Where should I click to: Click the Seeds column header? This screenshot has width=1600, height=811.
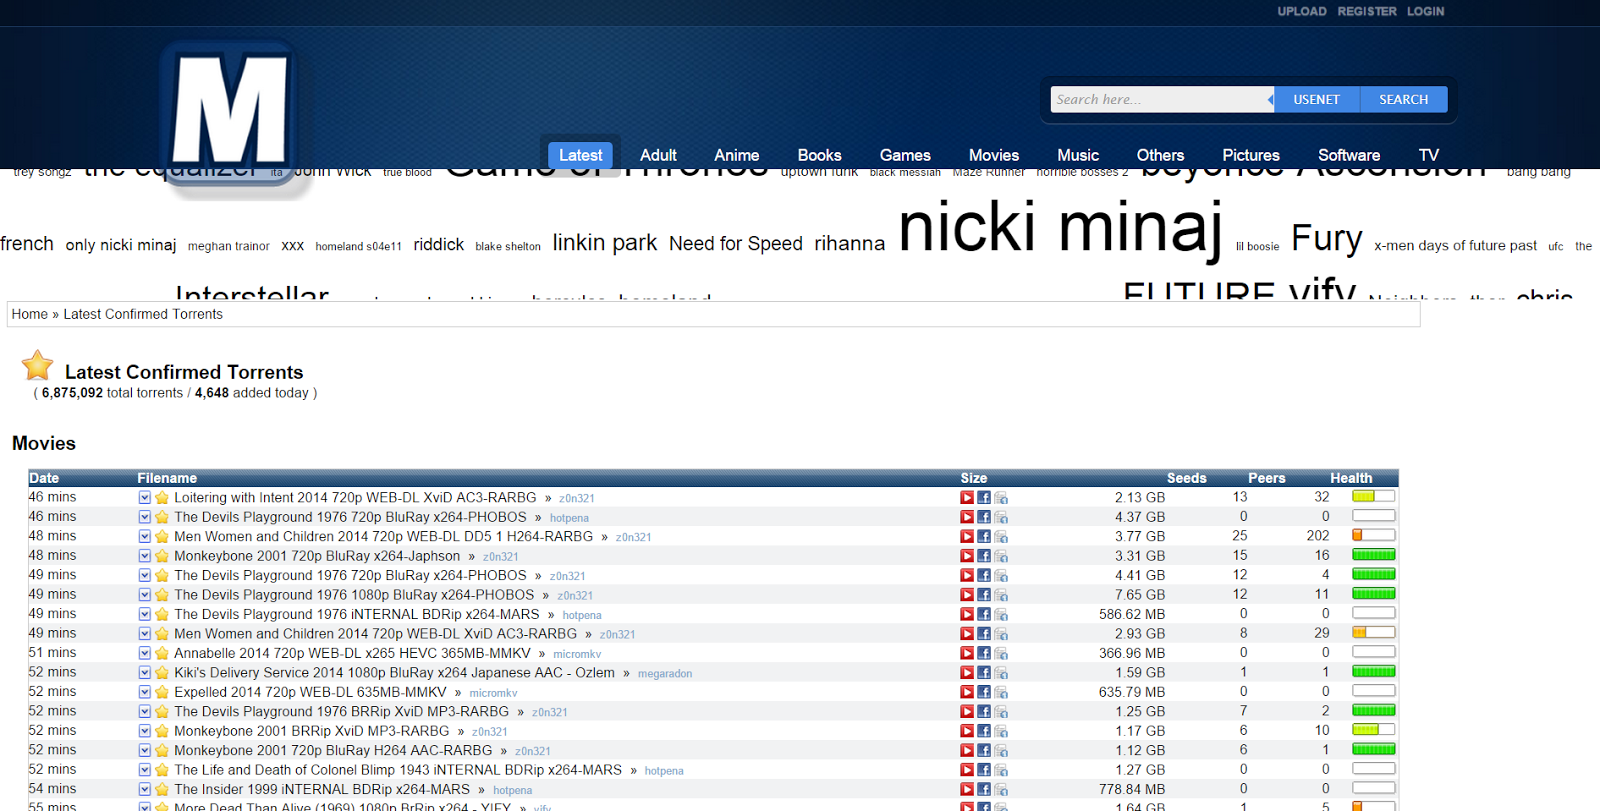tap(1186, 478)
